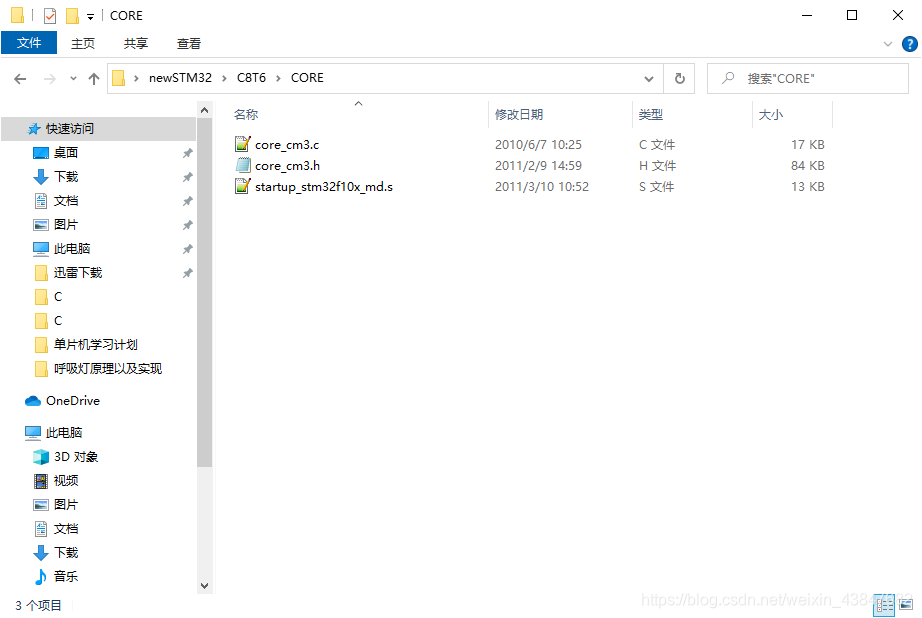Image resolution: width=922 pixels, height=618 pixels.
Task: Open 视频 under 此电脑
Action: 66,481
